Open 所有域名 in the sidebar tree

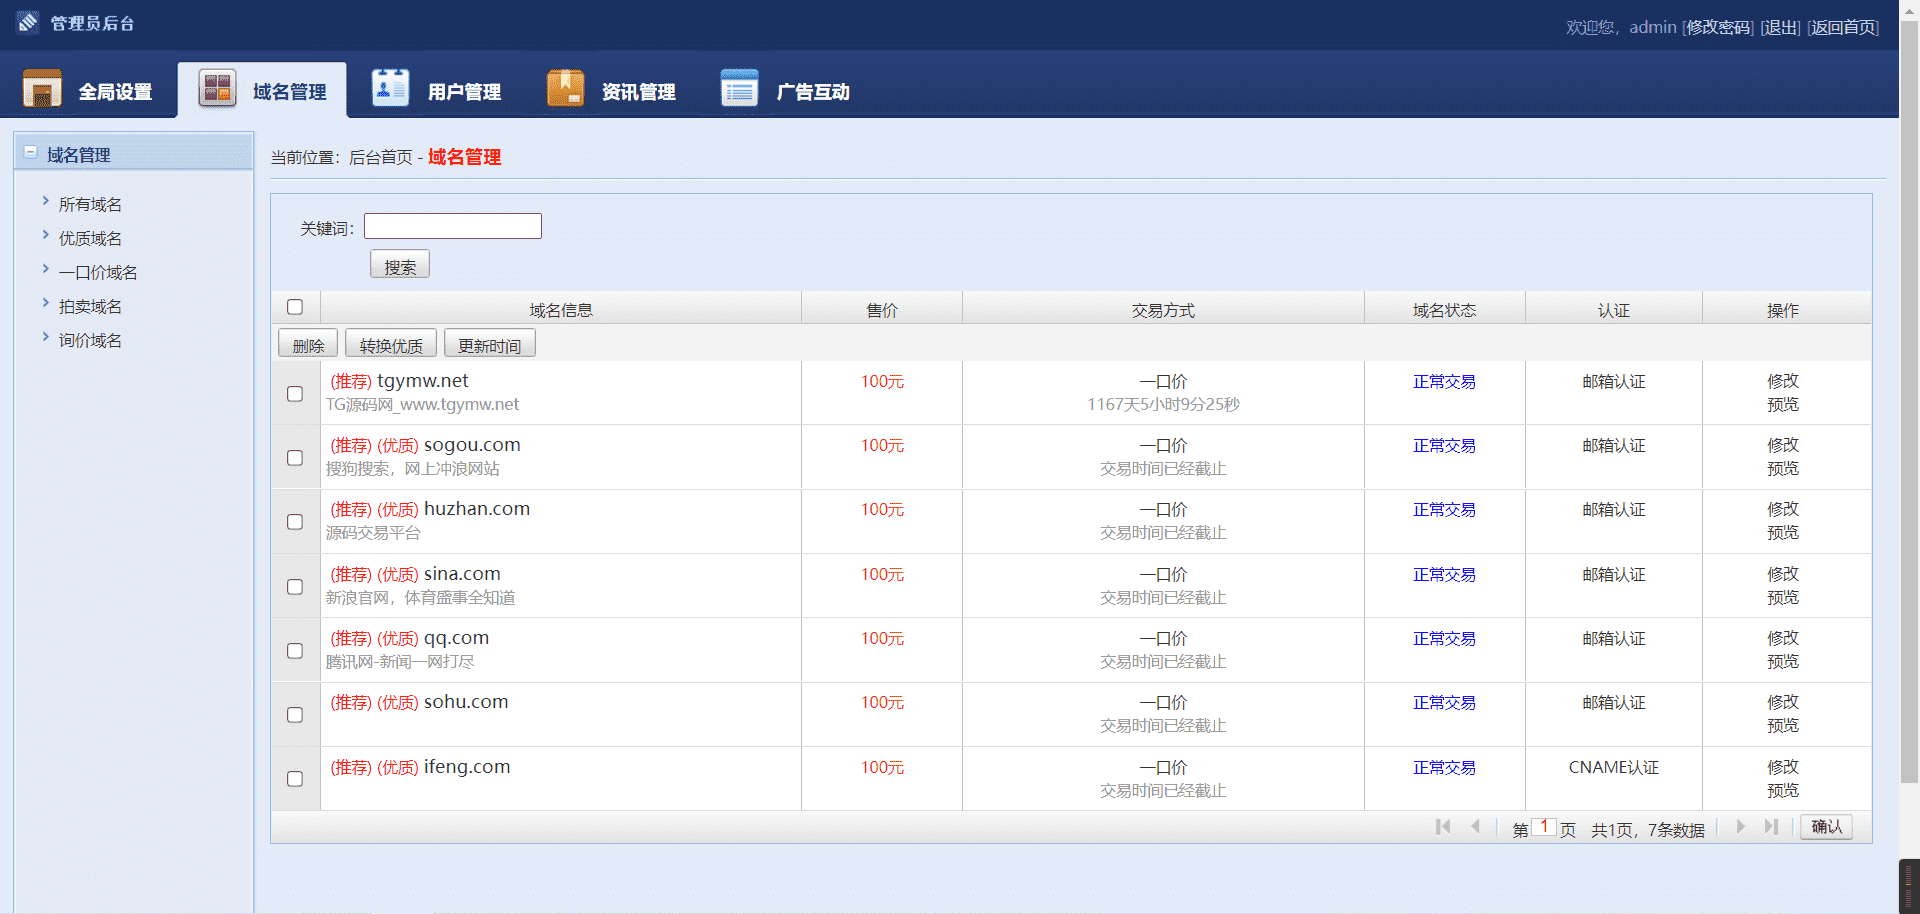click(90, 205)
